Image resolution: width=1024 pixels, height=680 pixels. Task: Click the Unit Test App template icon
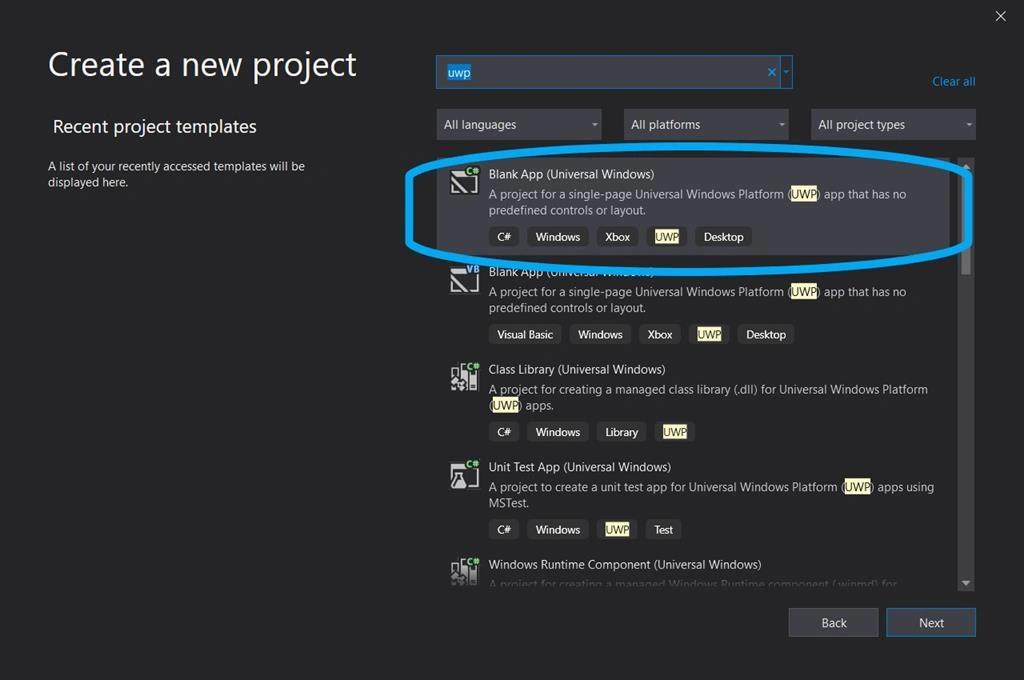(x=464, y=475)
